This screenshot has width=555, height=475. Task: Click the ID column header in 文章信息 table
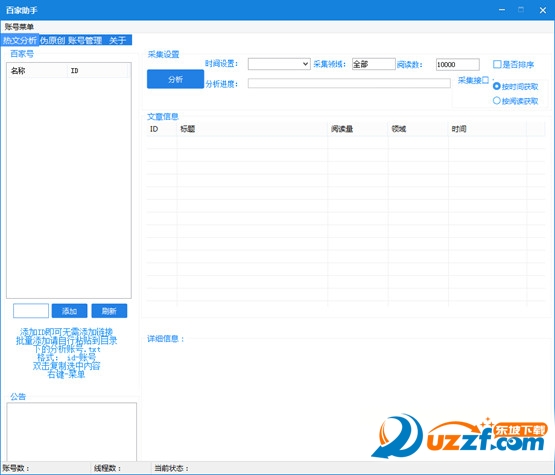click(x=161, y=129)
